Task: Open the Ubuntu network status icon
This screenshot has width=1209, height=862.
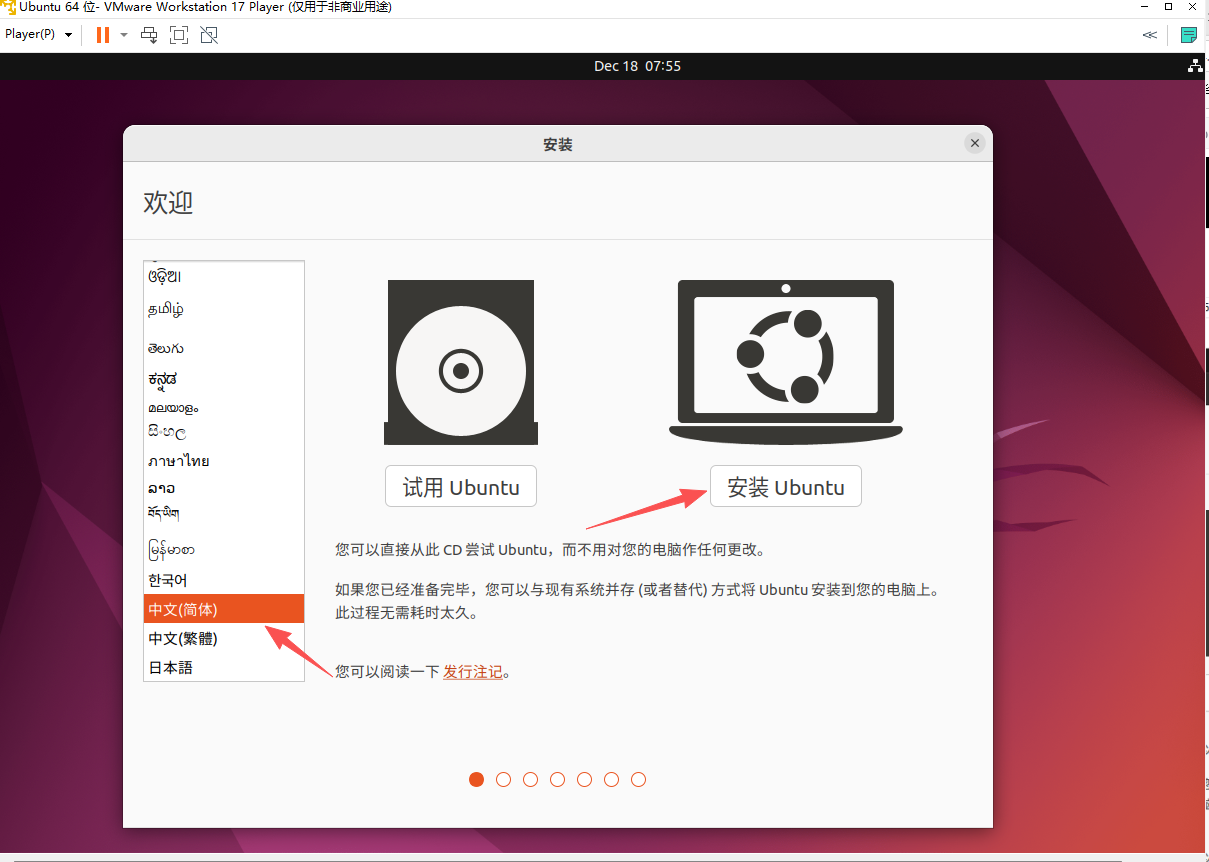Action: (x=1194, y=66)
